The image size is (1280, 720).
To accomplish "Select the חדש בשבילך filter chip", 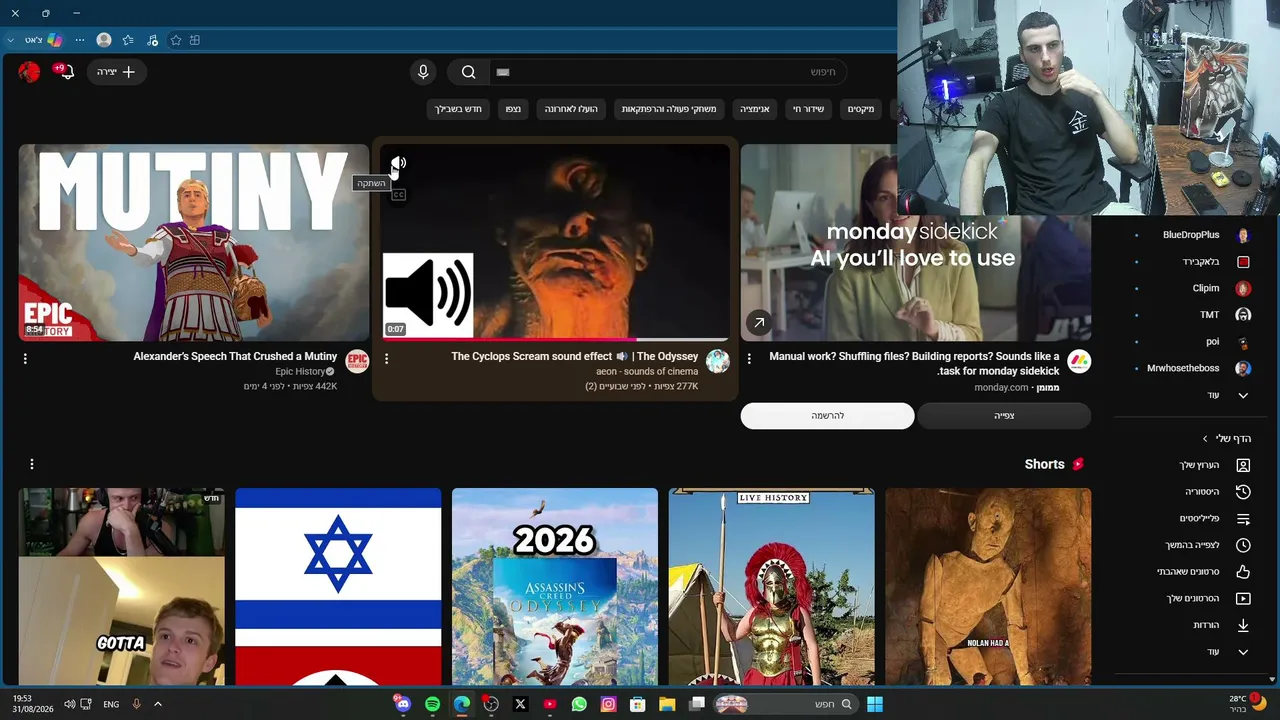I will point(458,109).
